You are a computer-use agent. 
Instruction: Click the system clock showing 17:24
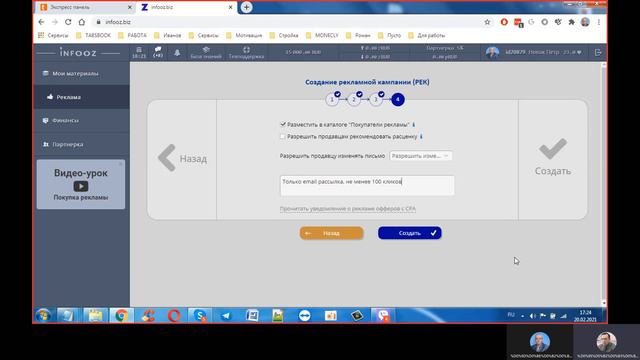click(x=585, y=316)
